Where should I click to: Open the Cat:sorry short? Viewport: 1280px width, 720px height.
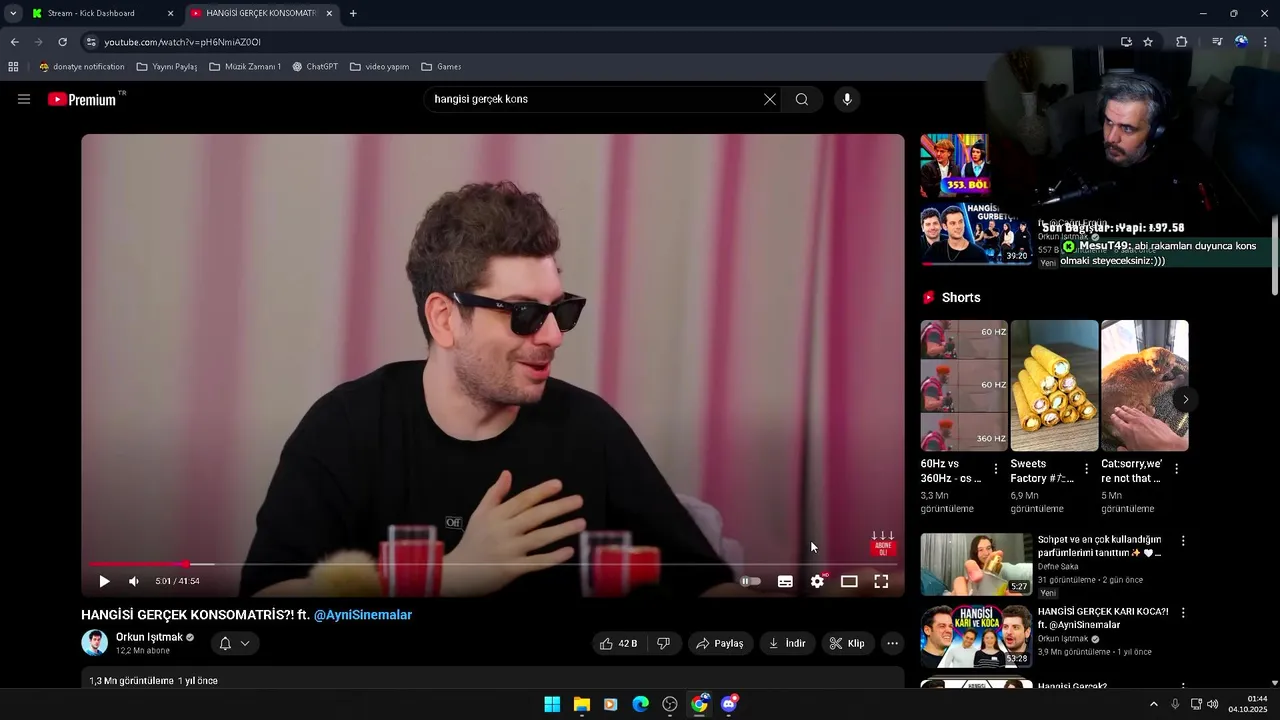pos(1144,385)
